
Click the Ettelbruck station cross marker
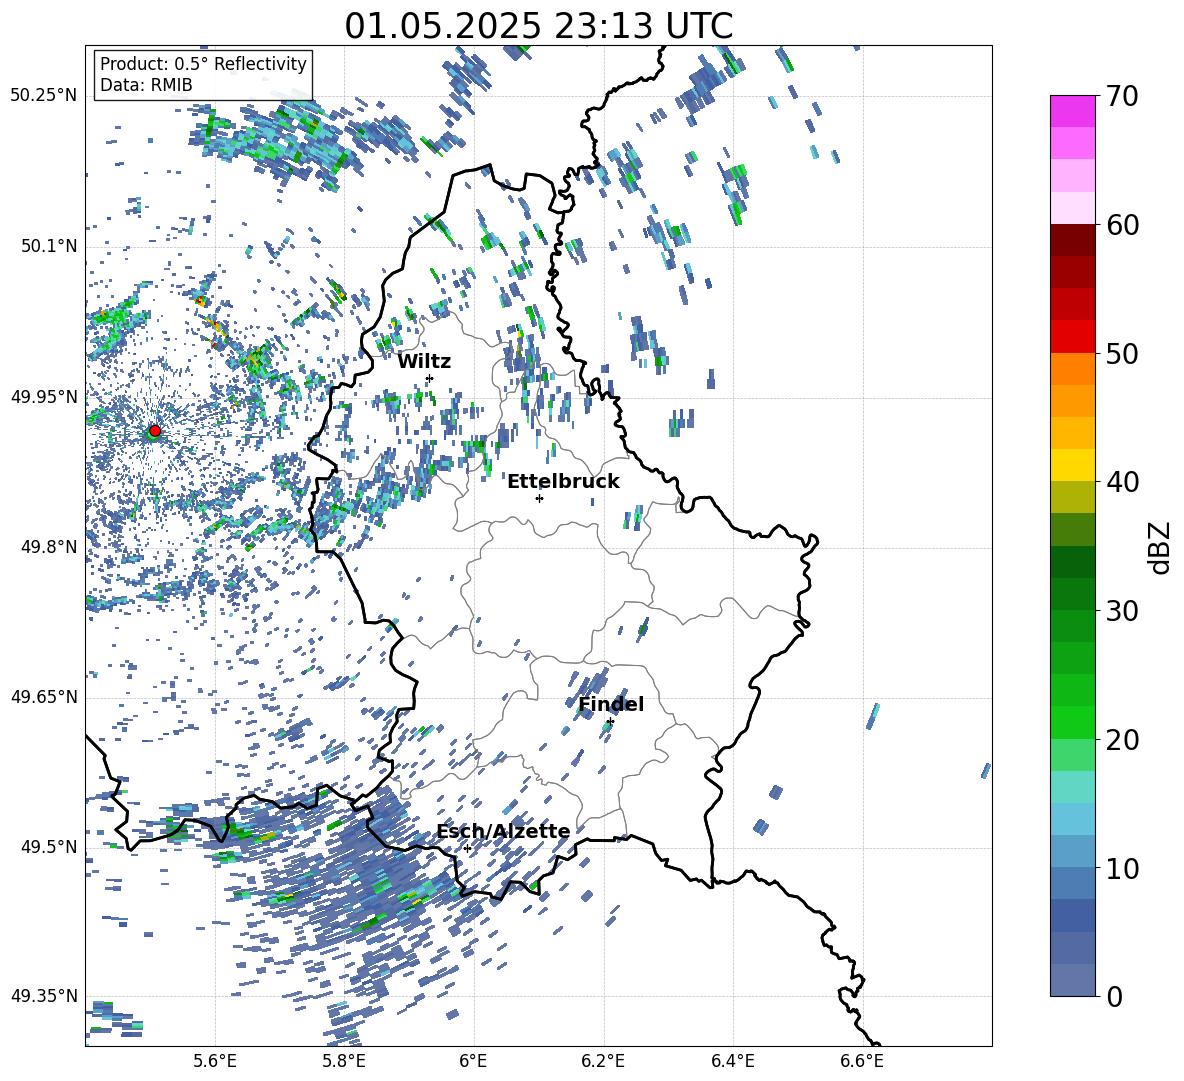[x=539, y=498]
